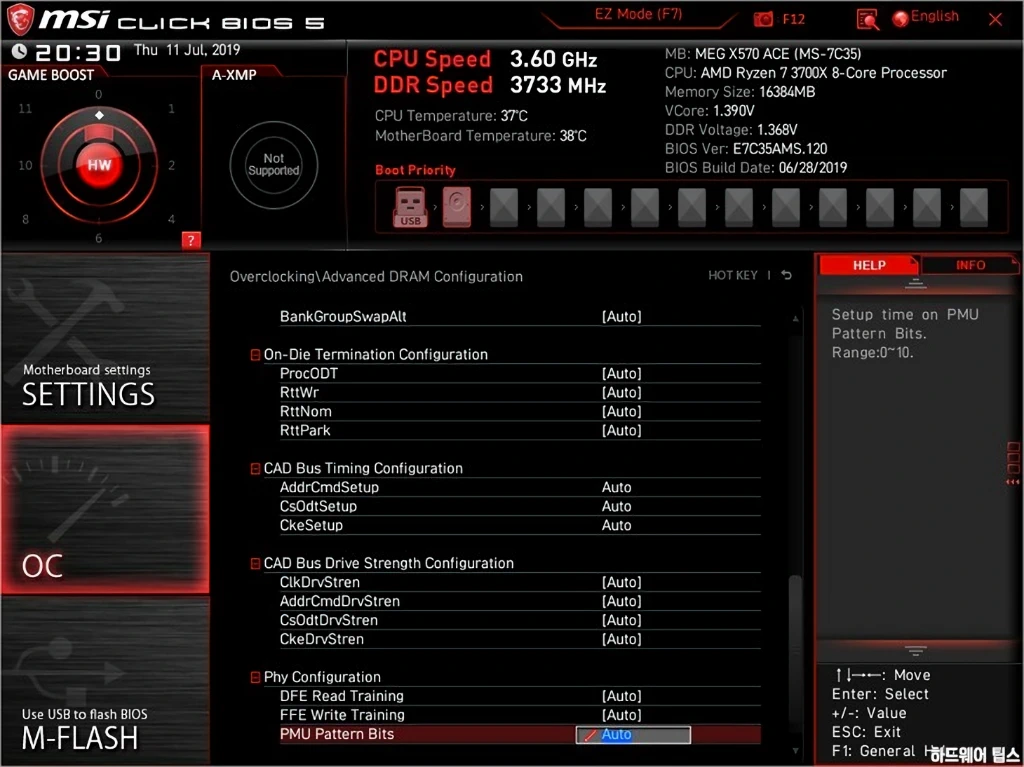This screenshot has height=767, width=1024.
Task: Close the BIOS with the X icon
Action: [x=995, y=20]
